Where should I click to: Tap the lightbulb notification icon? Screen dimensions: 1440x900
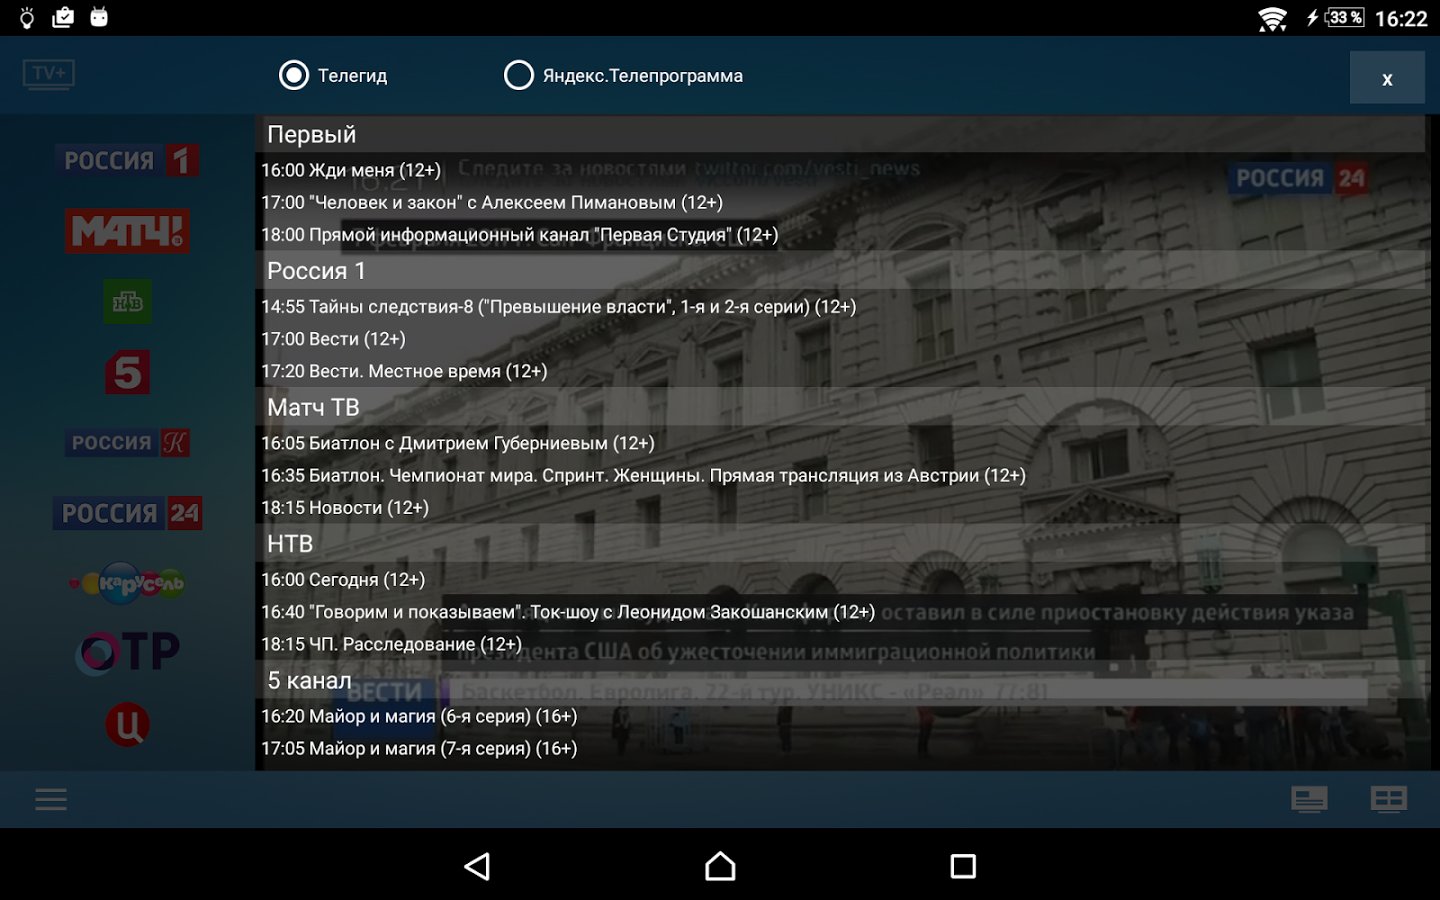[27, 17]
